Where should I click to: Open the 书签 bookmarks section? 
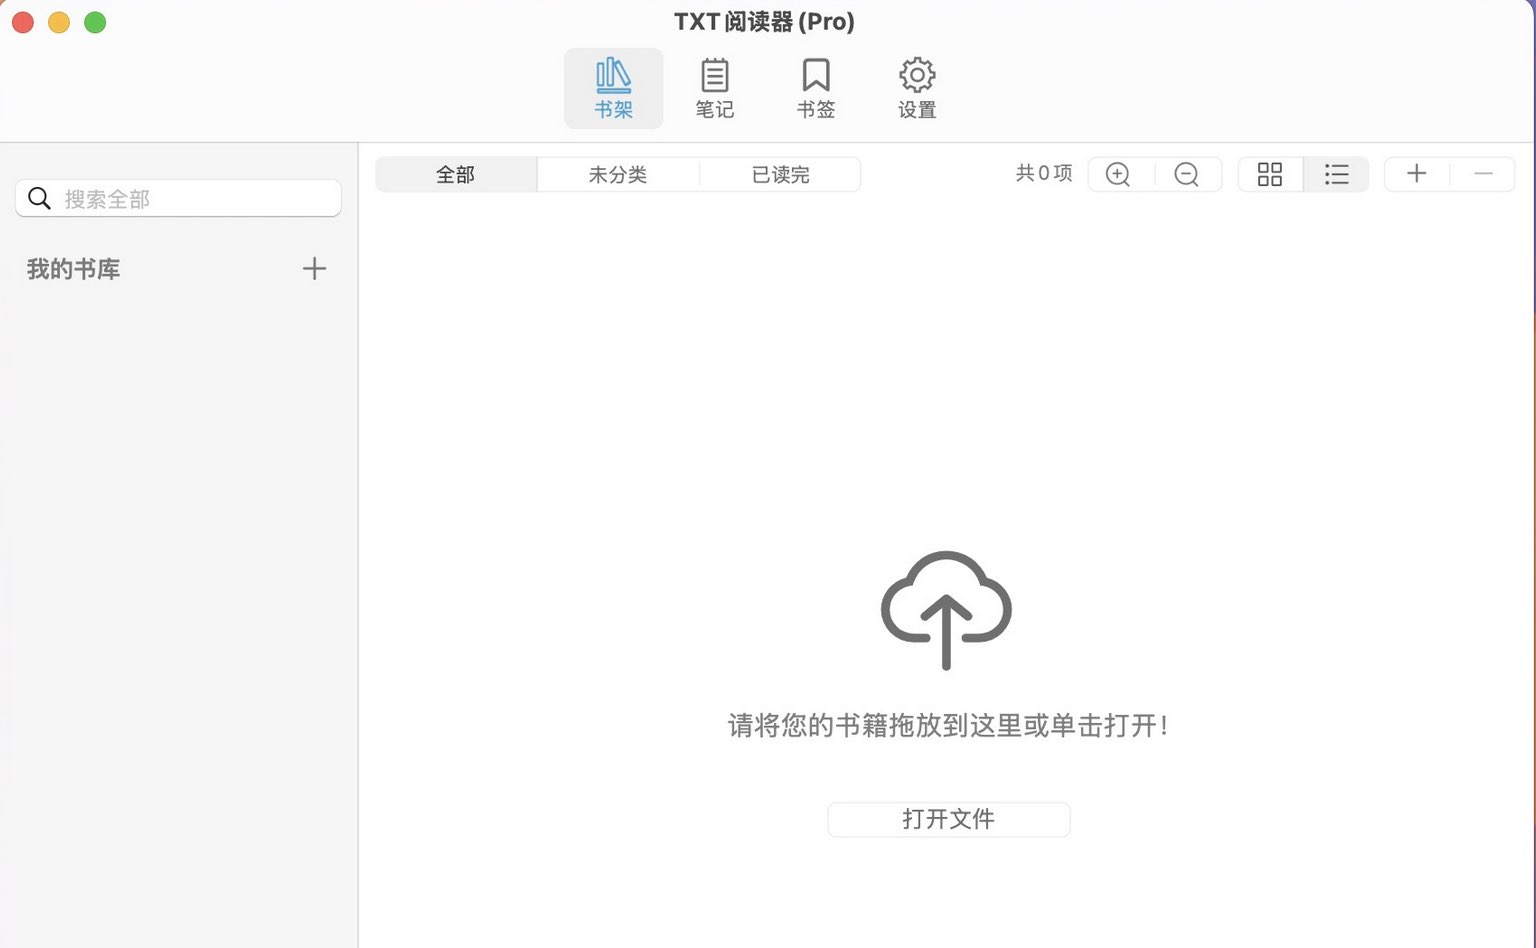click(x=815, y=88)
